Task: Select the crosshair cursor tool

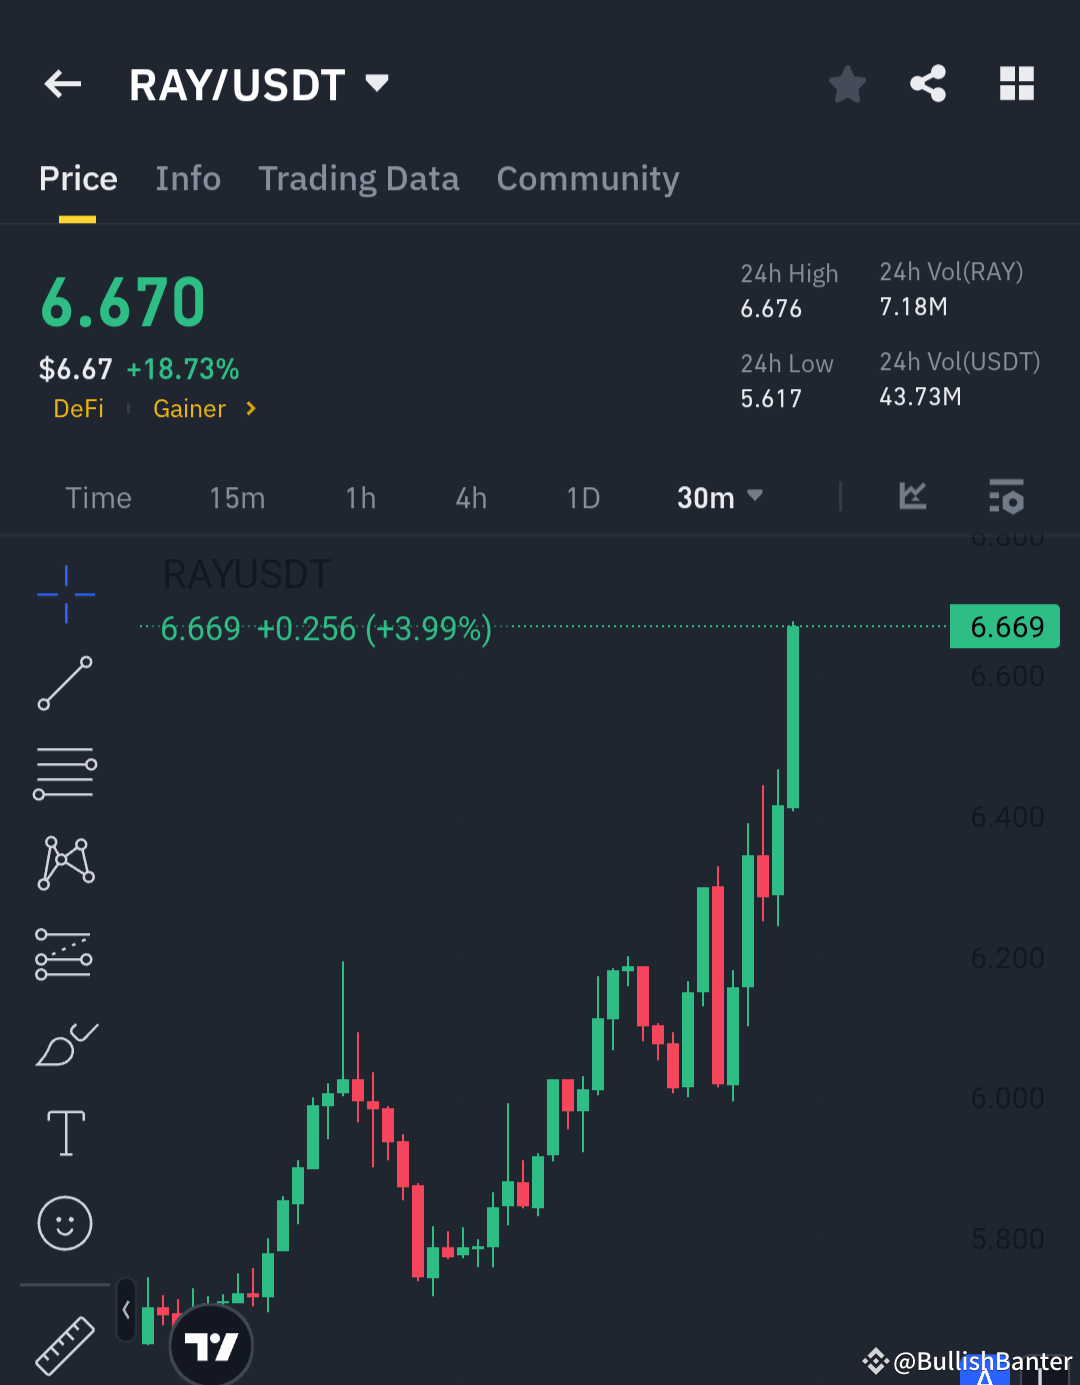Action: click(x=64, y=594)
